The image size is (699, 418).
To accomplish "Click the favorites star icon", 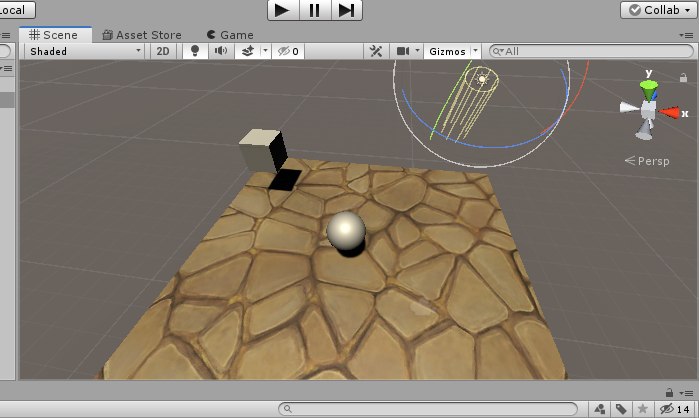I will click(x=642, y=409).
